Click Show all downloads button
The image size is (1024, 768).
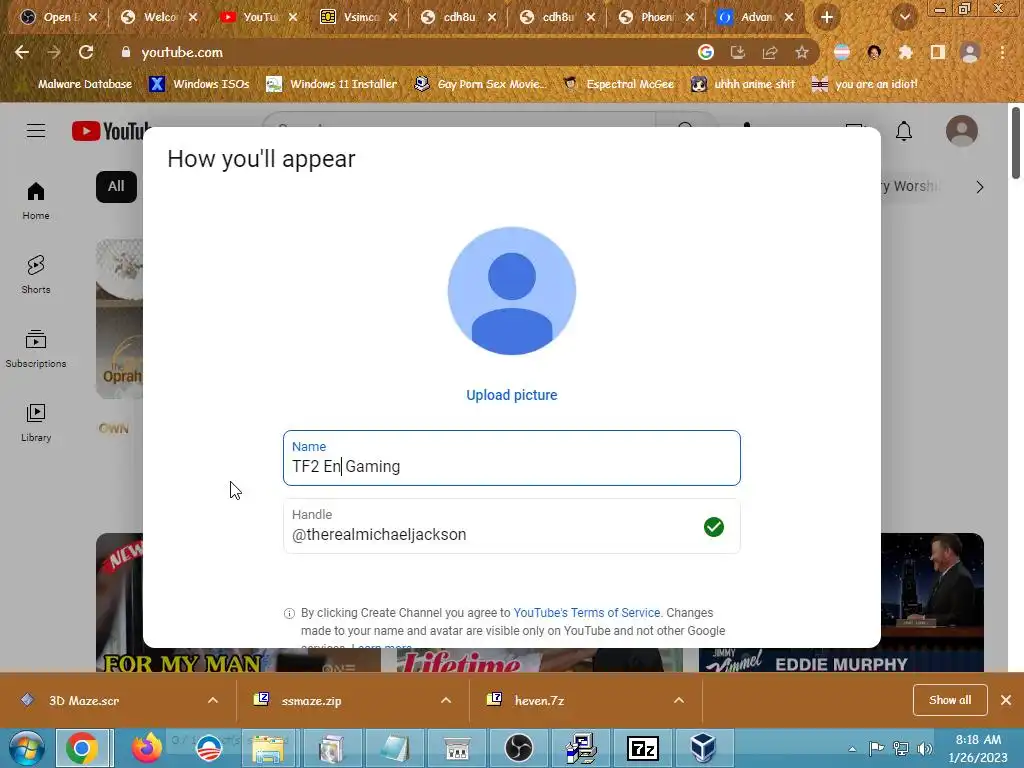pyautogui.click(x=950, y=700)
